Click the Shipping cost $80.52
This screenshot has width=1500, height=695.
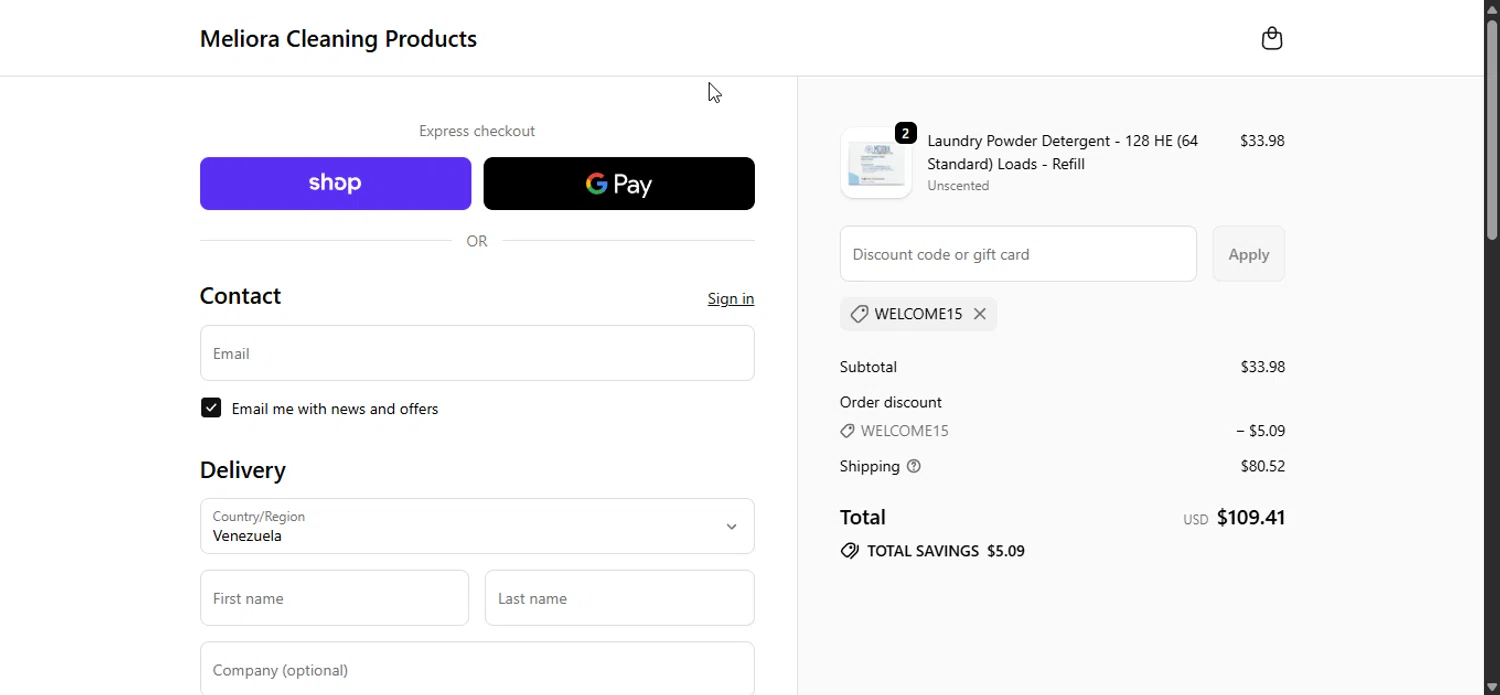coord(1262,466)
